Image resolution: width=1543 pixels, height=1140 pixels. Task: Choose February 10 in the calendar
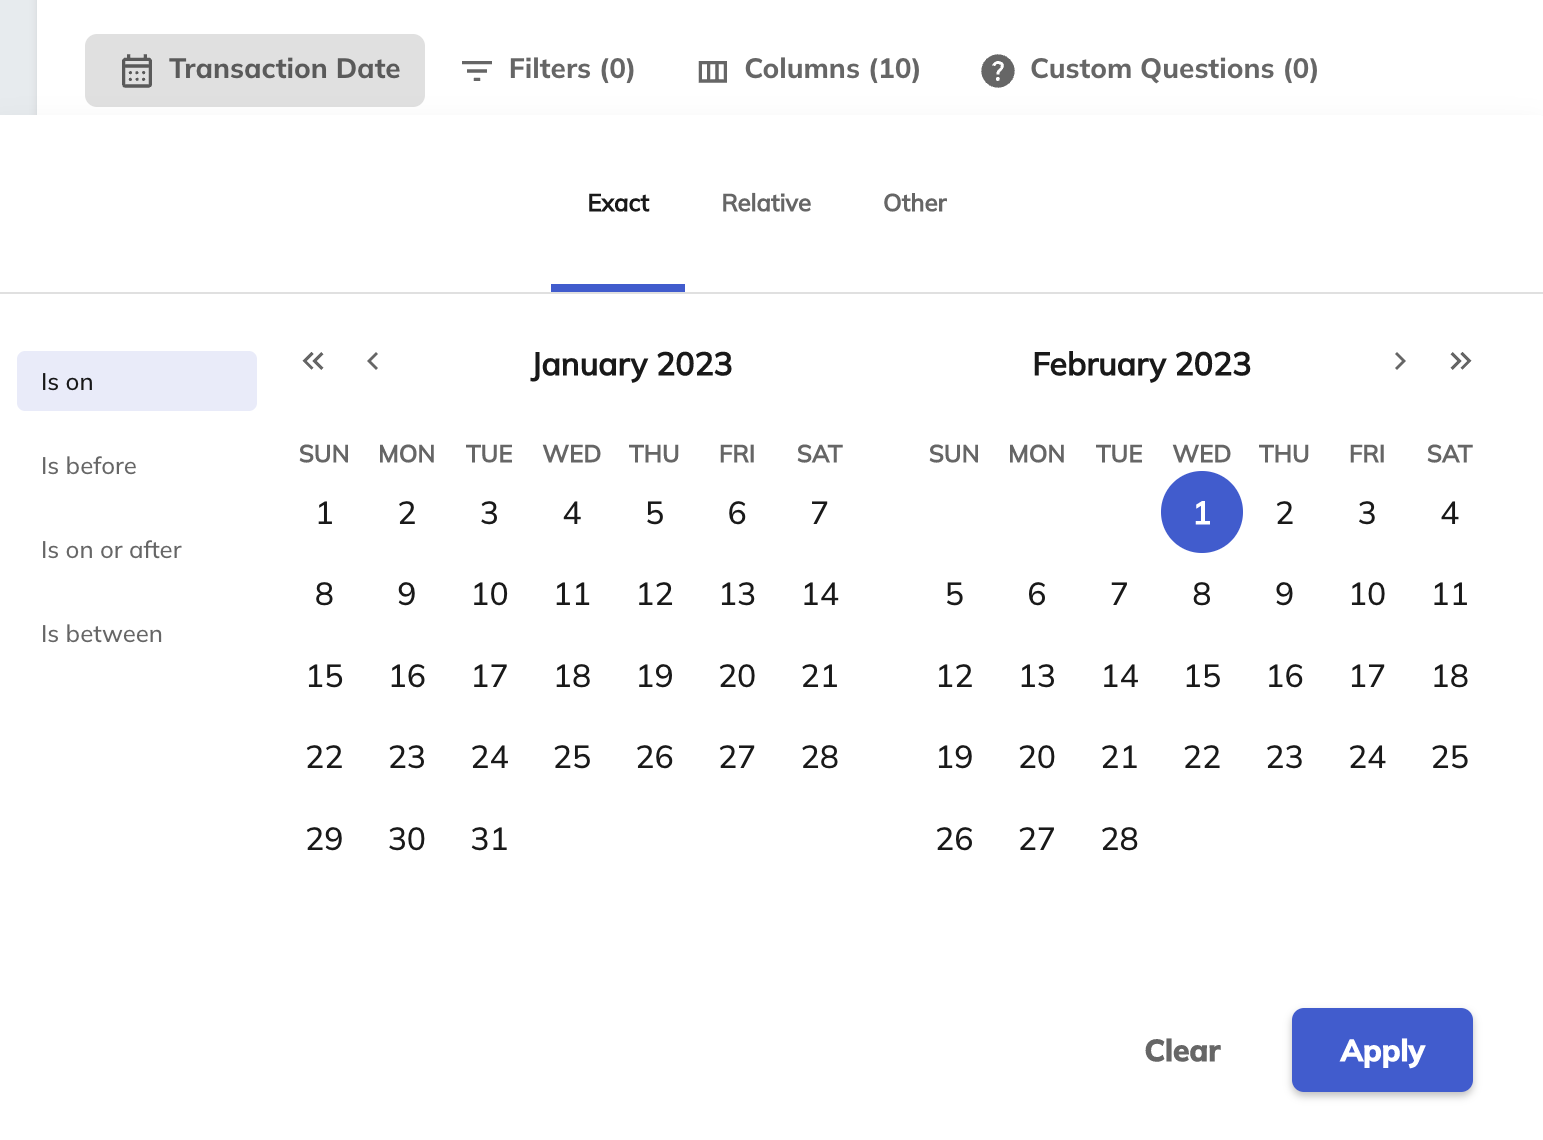(x=1367, y=594)
